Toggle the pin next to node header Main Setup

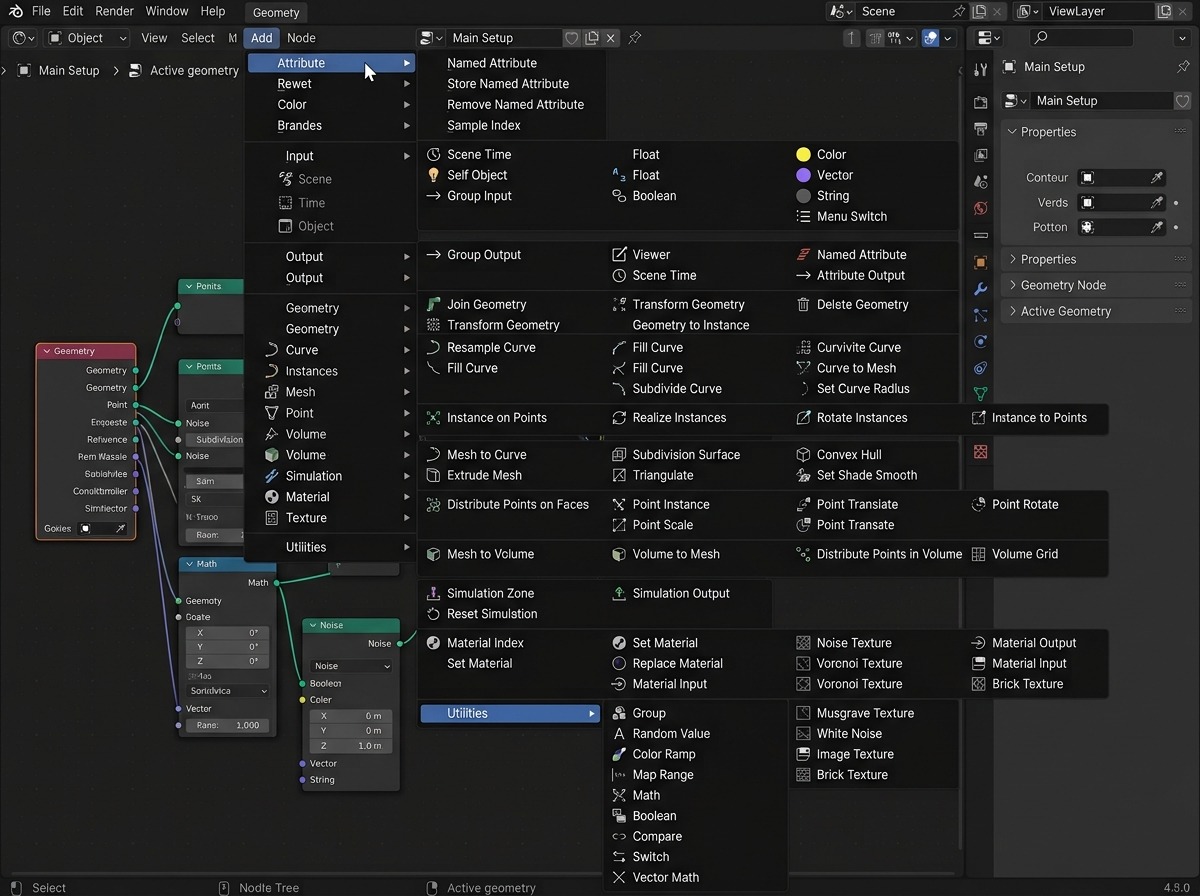pos(635,38)
